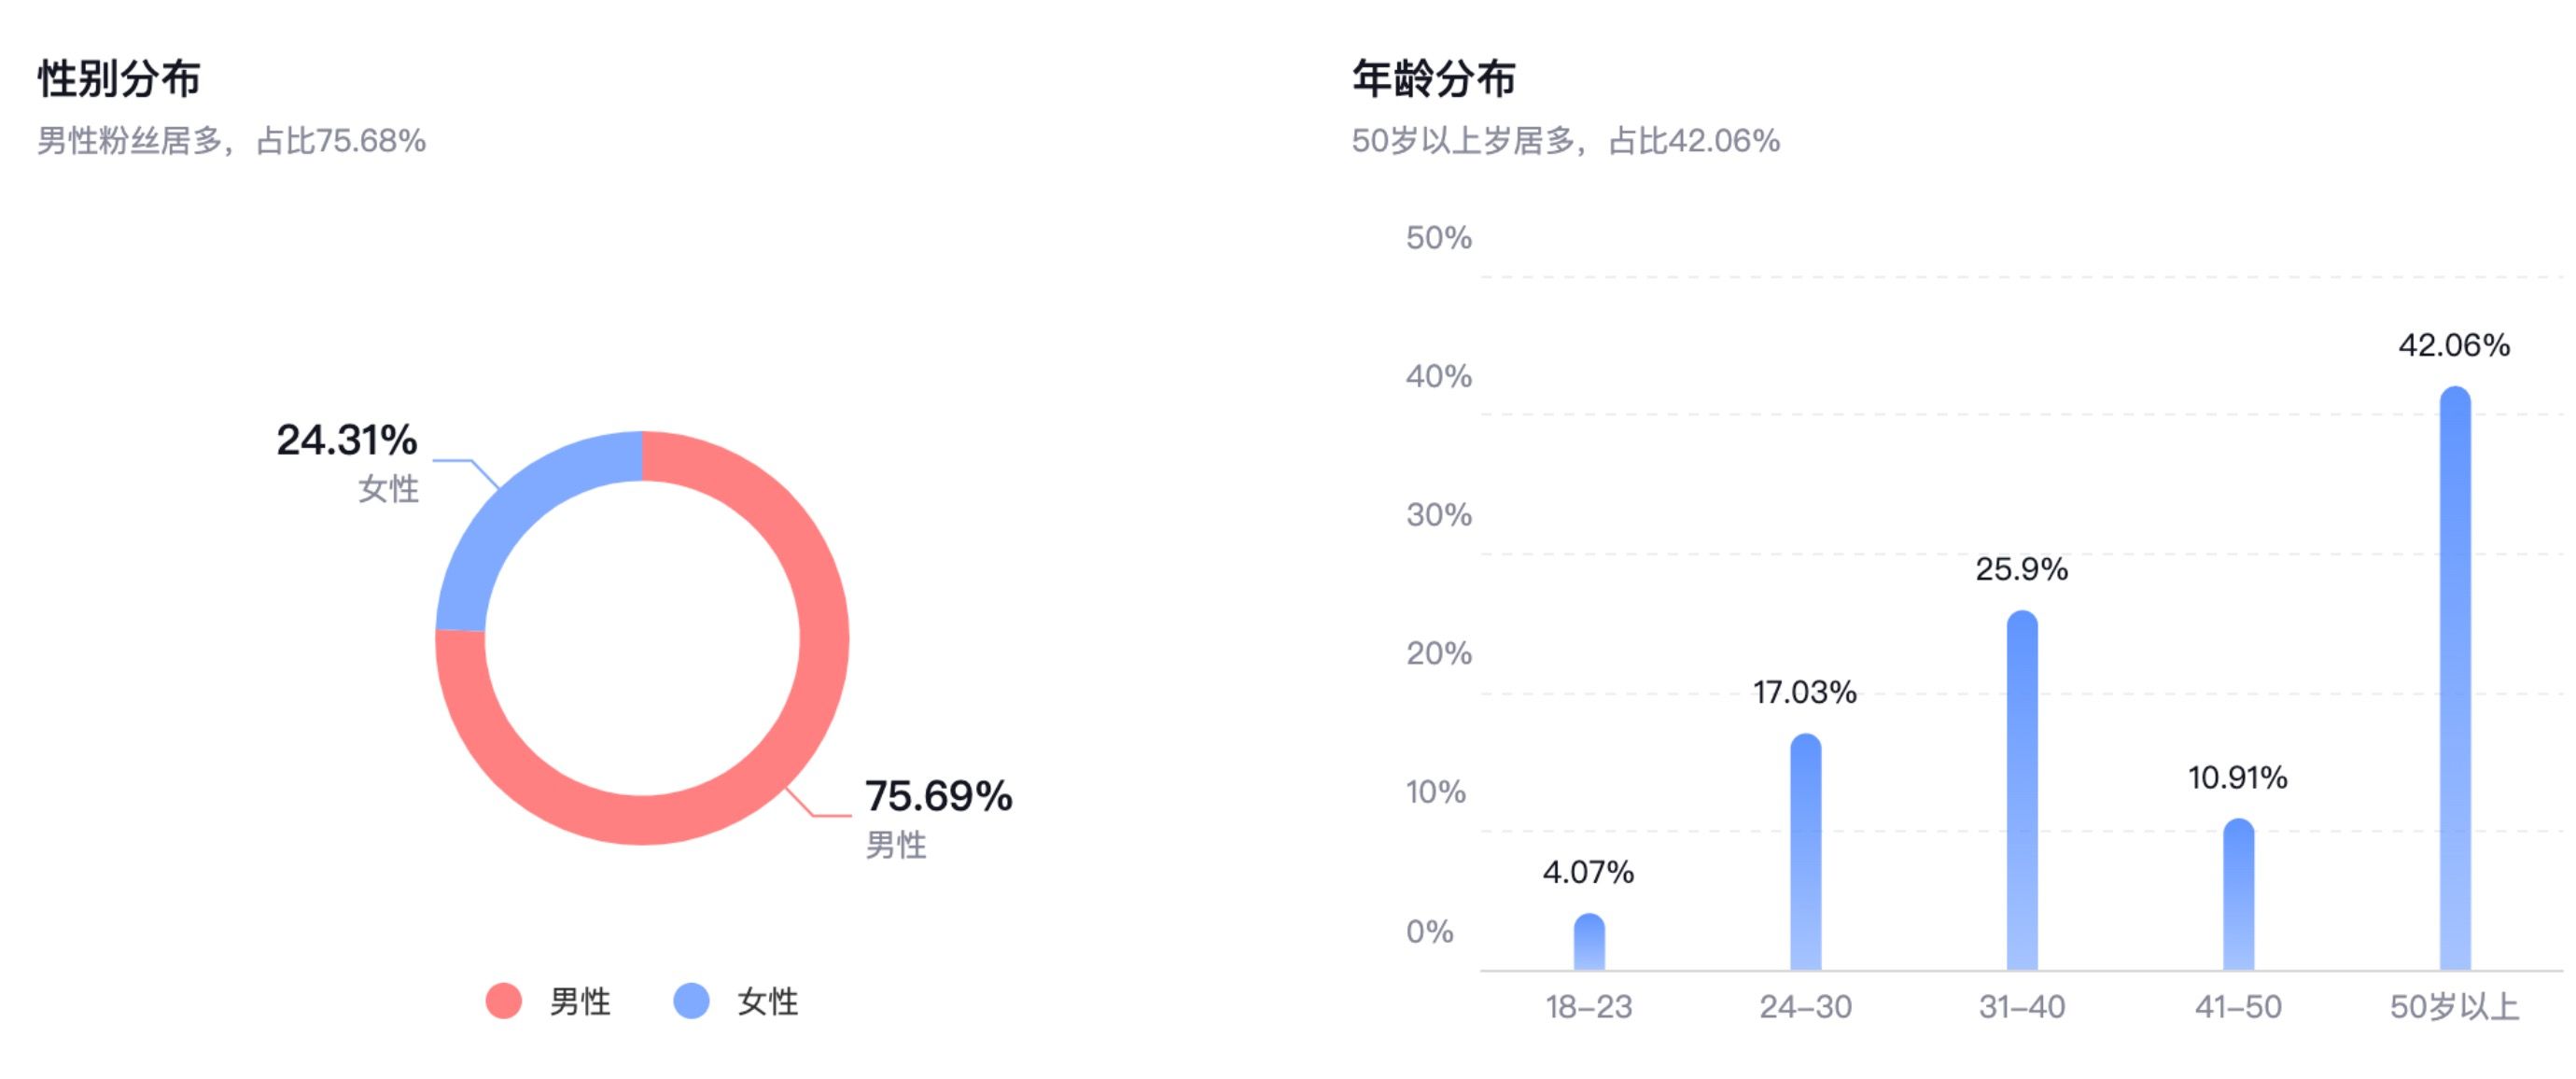Viewport: 2576px width, 1079px height.
Task: Click the 17.03% bar value label
Action: click(1805, 693)
